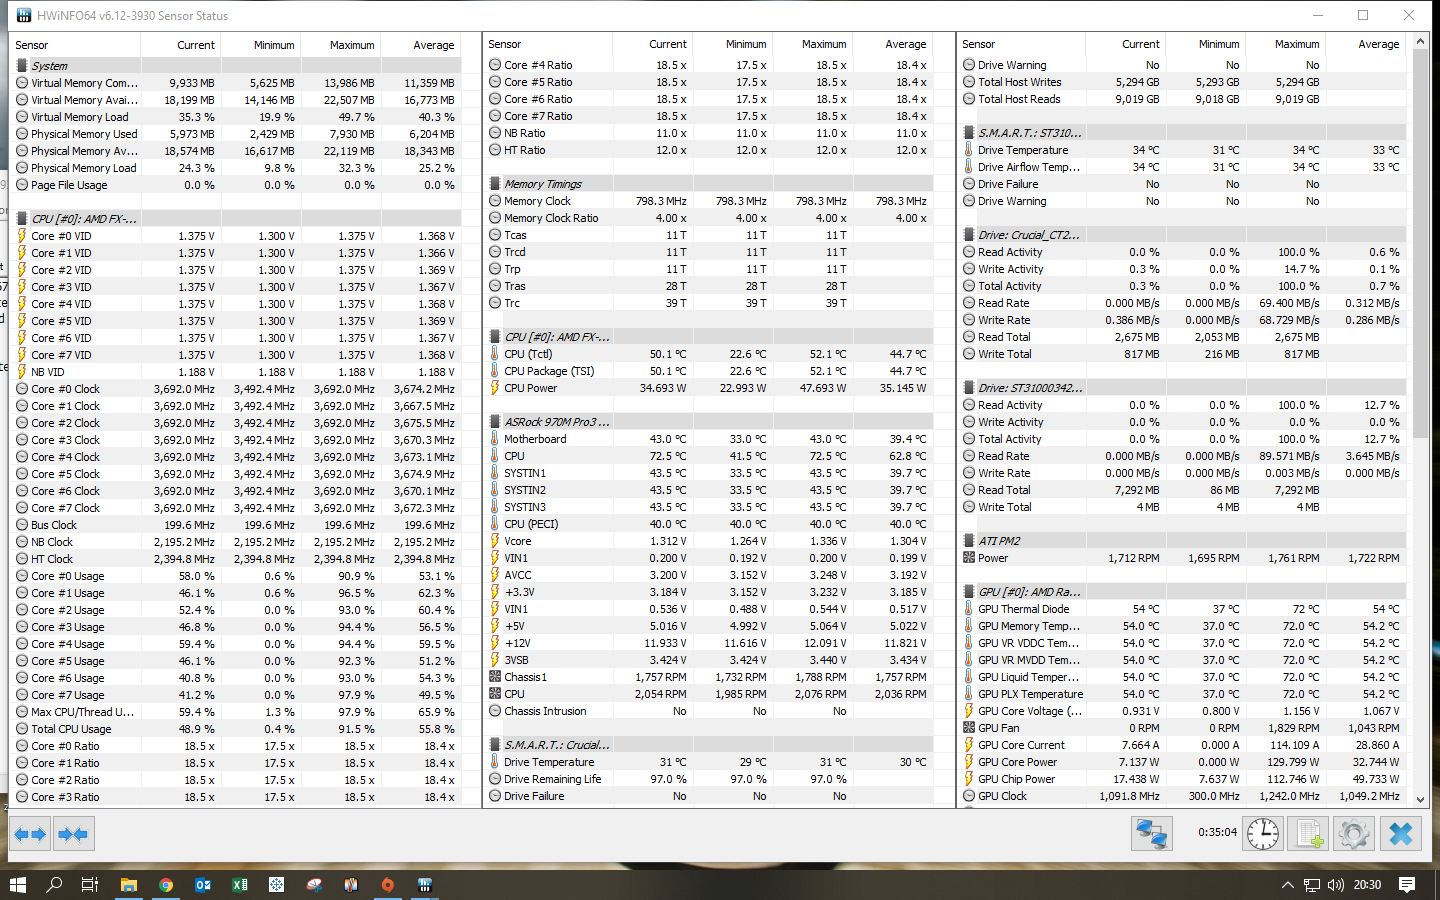Select the Drive: Crucial_CT2... section header

pyautogui.click(x=1183, y=235)
